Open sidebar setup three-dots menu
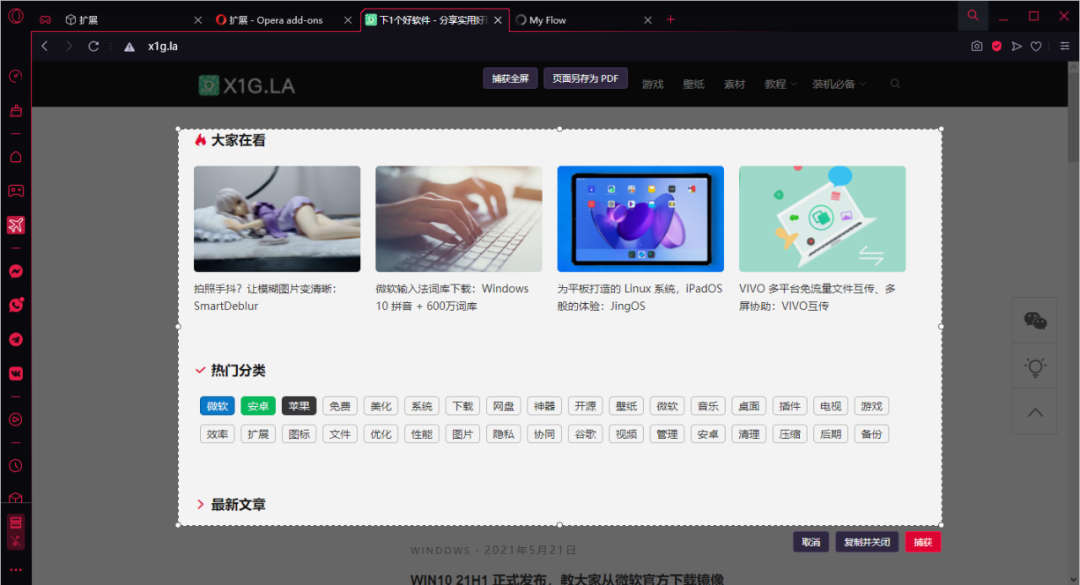1080x585 pixels. [x=16, y=570]
